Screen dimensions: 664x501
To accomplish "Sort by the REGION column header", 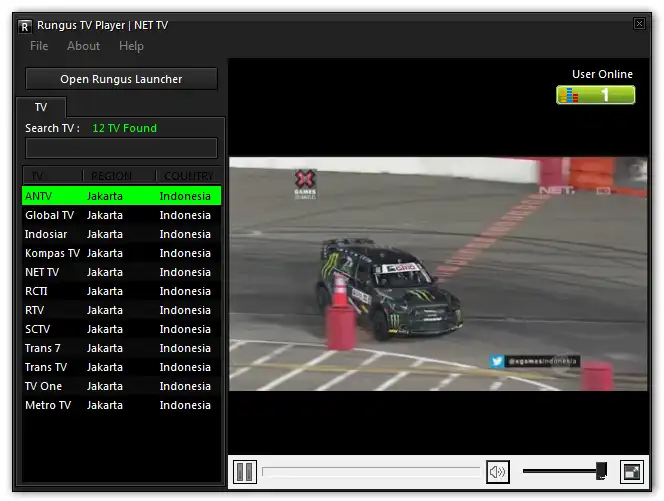I will (x=119, y=175).
